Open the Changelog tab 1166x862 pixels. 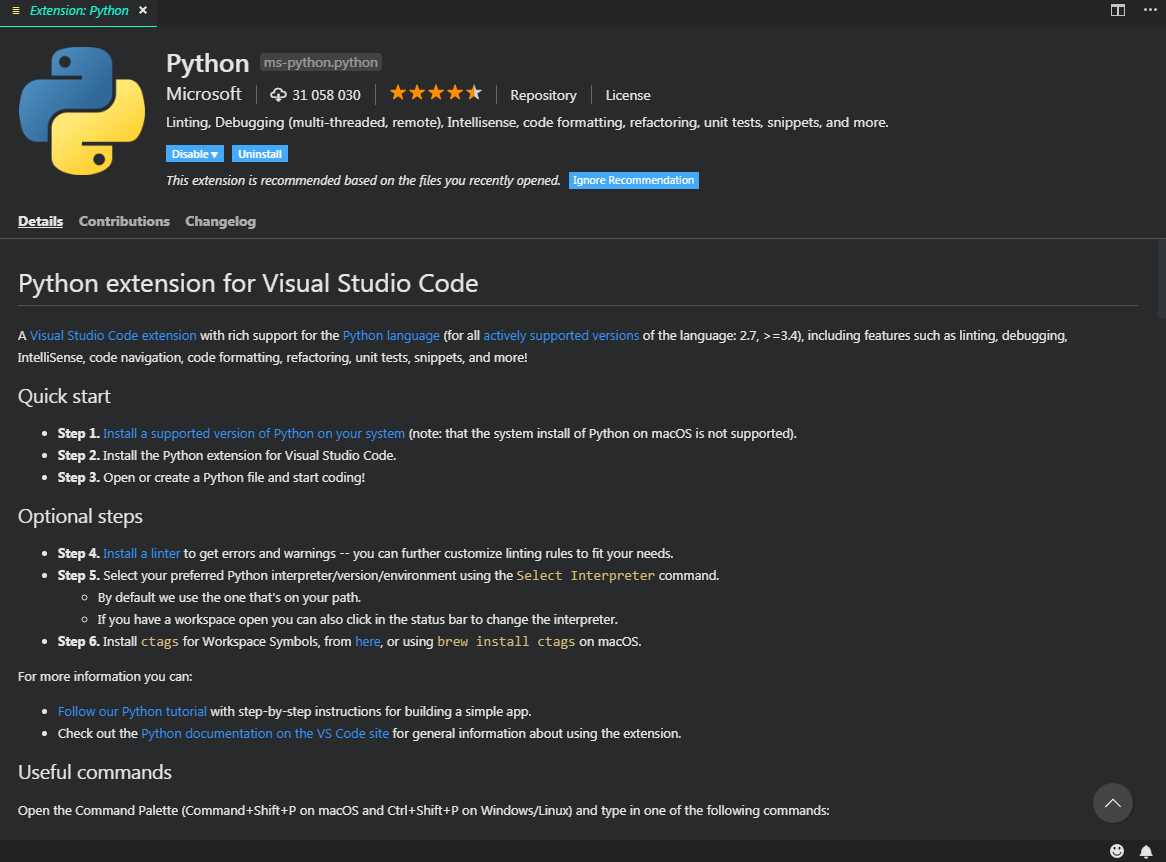(220, 221)
